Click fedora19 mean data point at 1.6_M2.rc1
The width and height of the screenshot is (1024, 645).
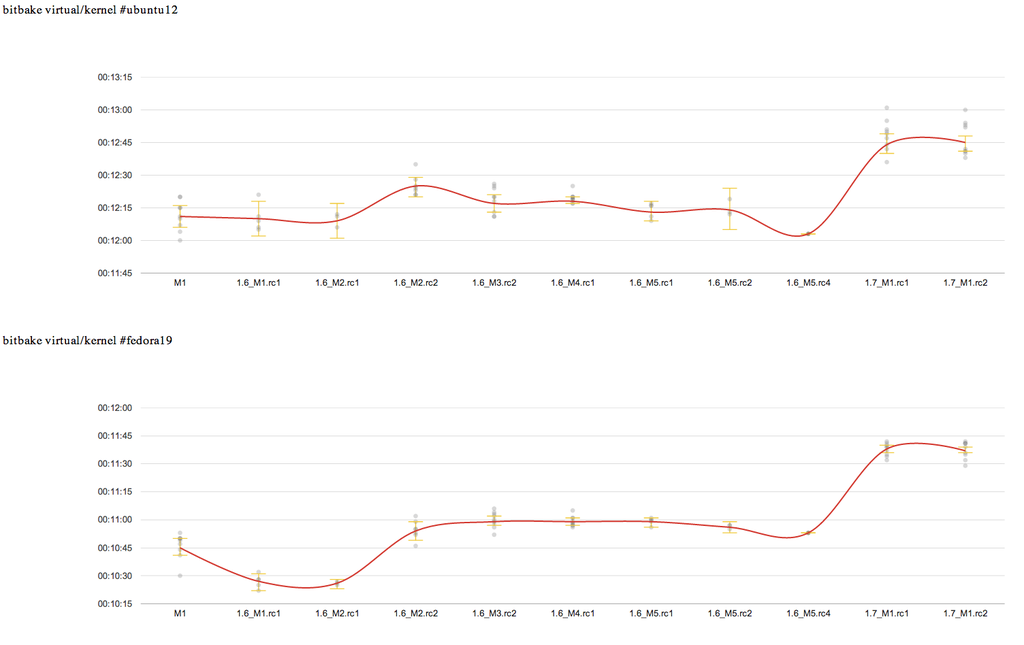(x=337, y=584)
